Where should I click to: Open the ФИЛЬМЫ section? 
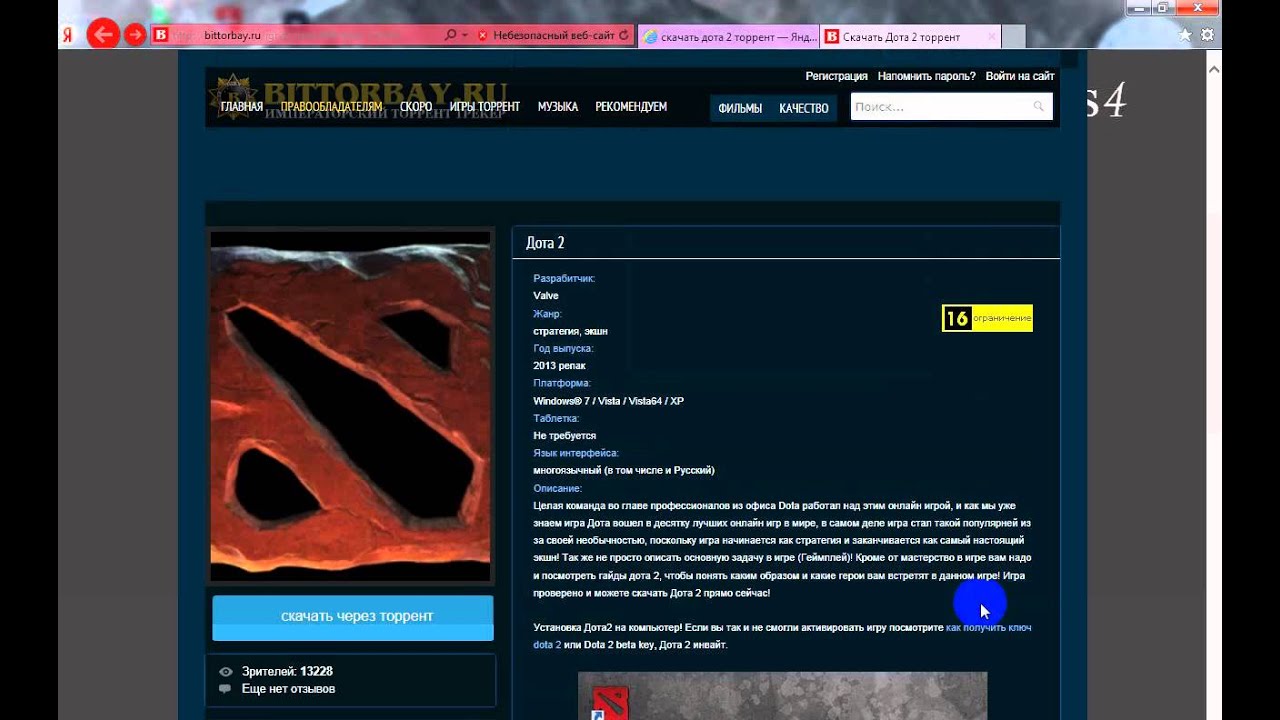740,108
